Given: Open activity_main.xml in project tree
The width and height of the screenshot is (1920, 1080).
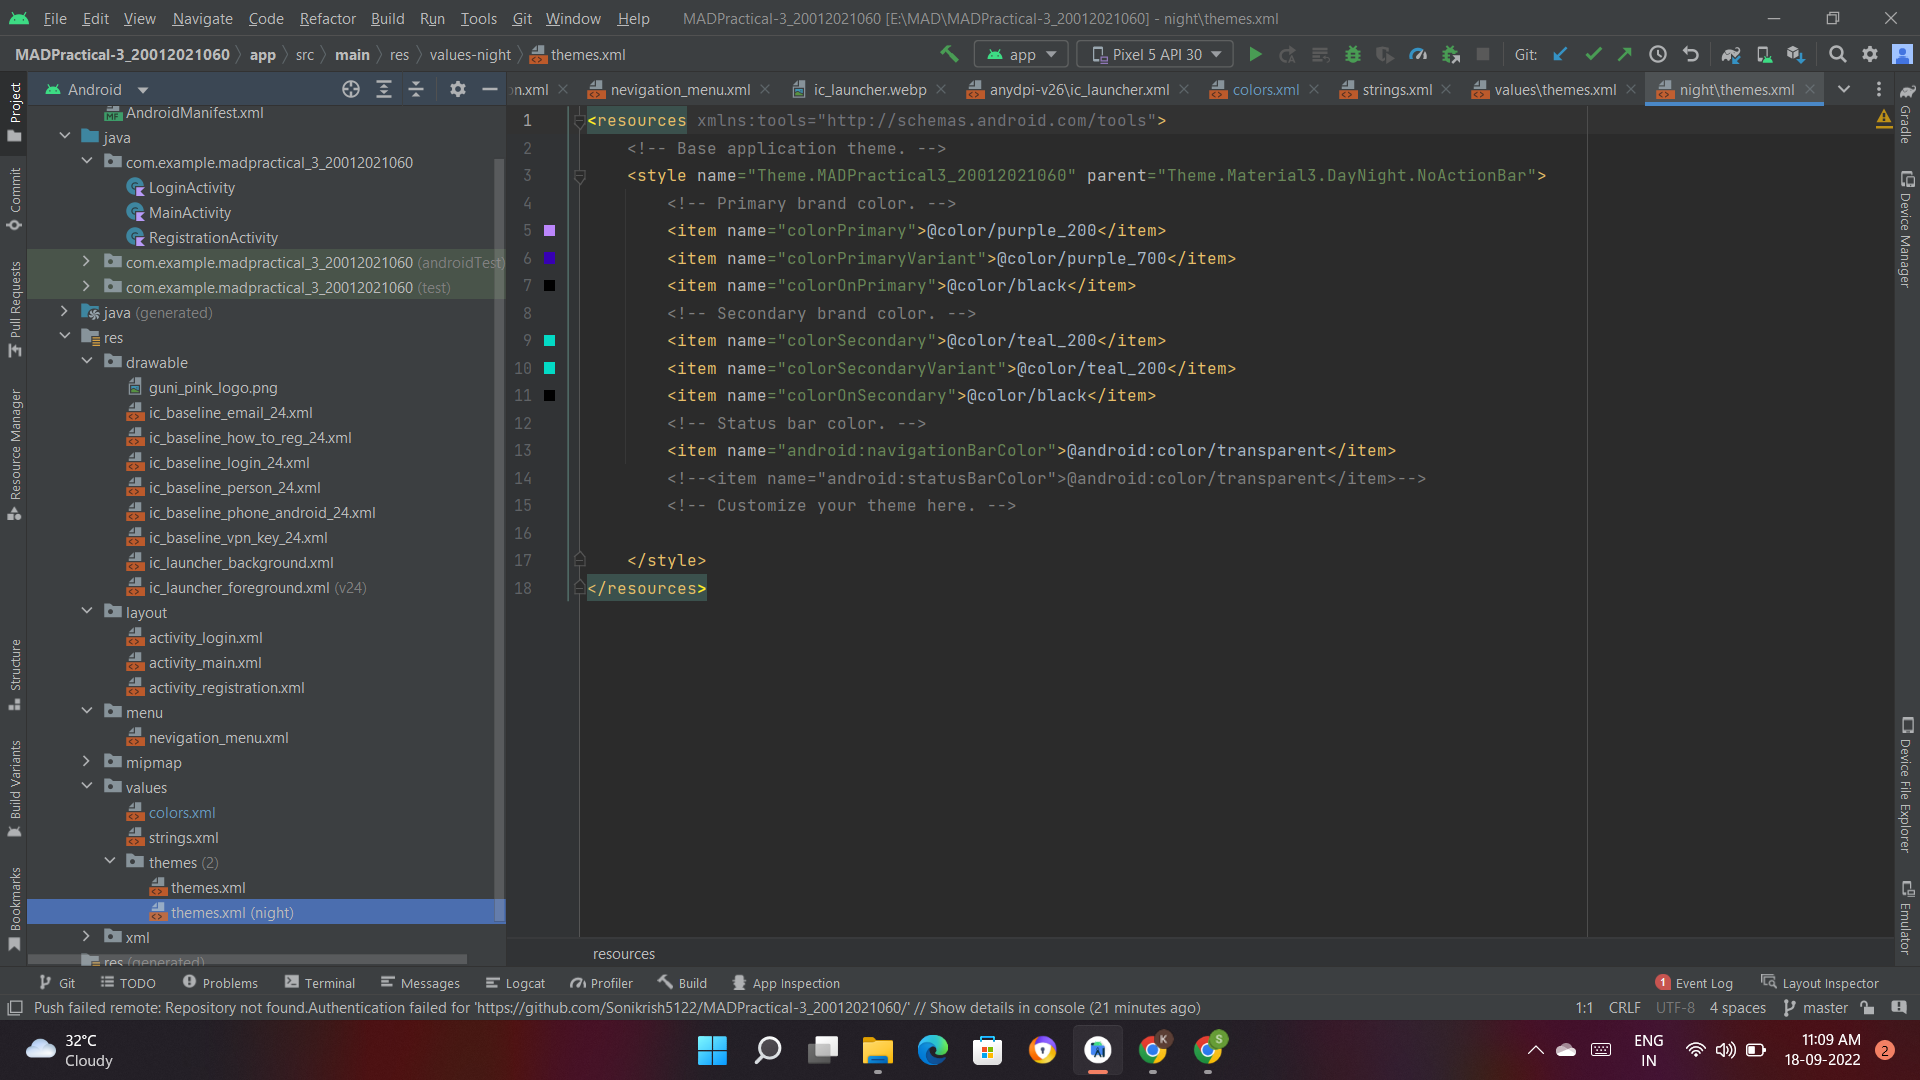Looking at the screenshot, I should click(x=205, y=662).
